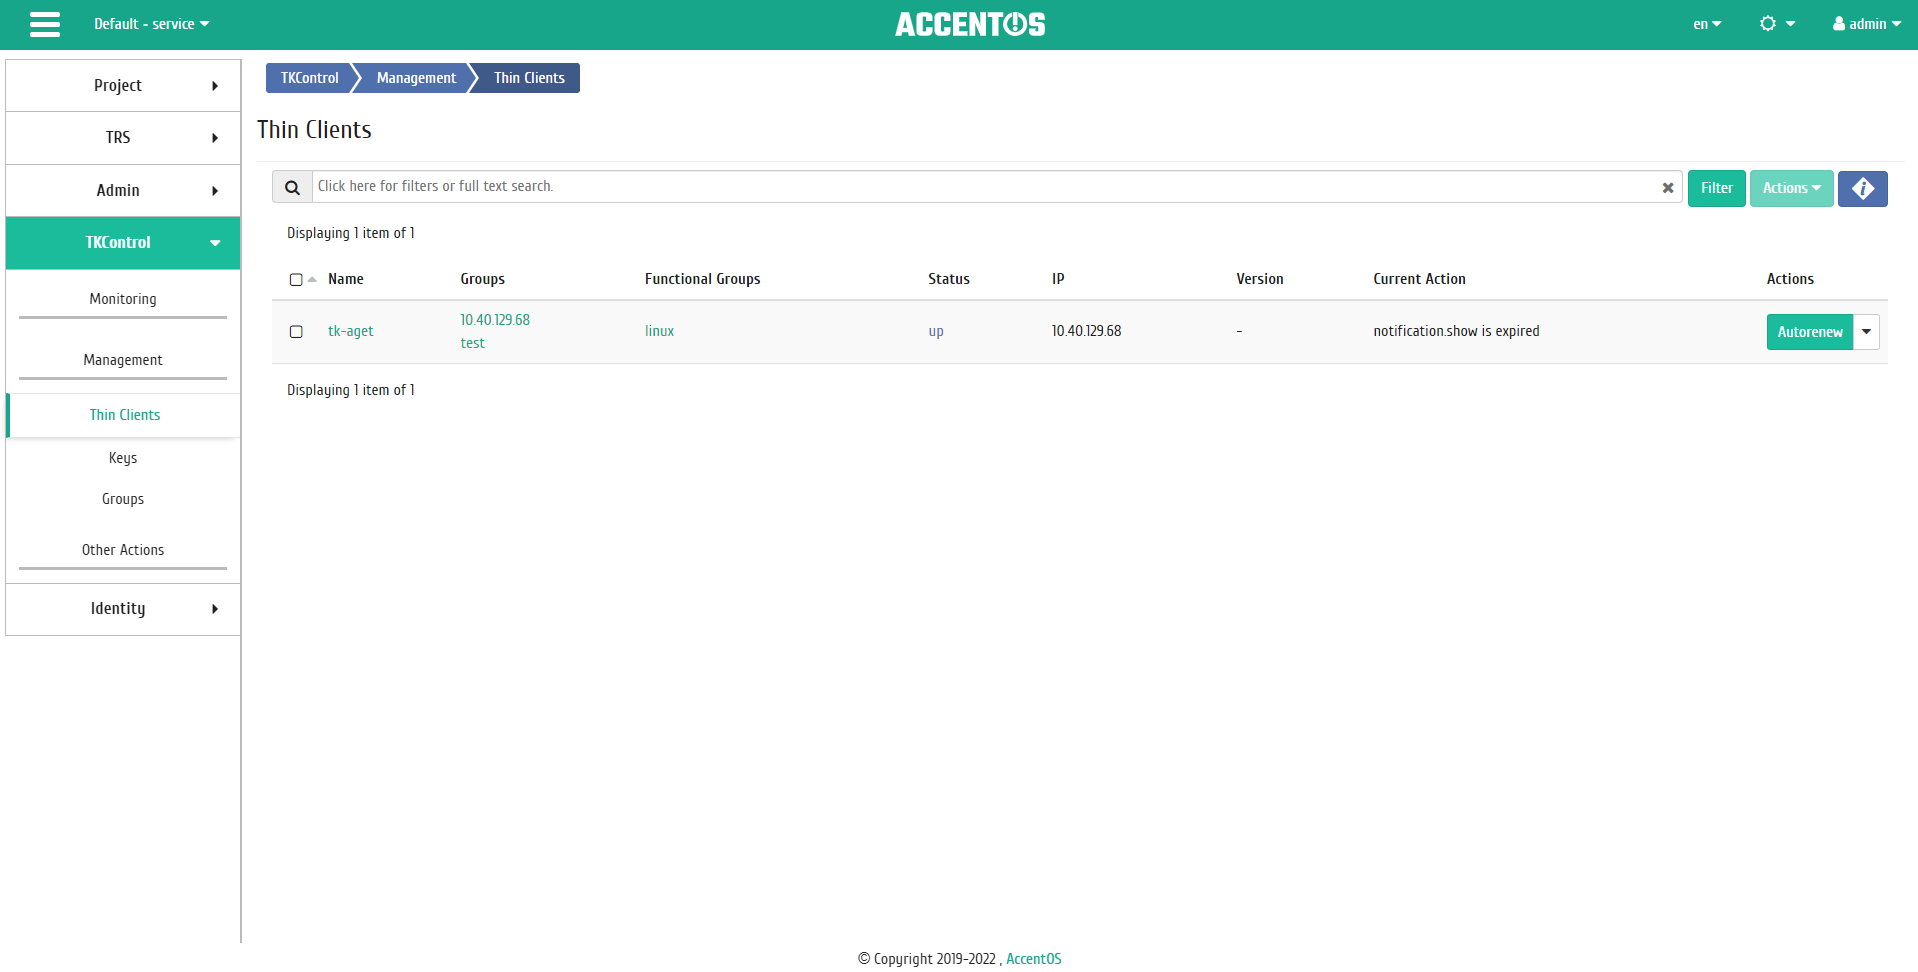This screenshot has height=972, width=1918.
Task: Go to TKControl breadcrumb
Action: pos(309,78)
